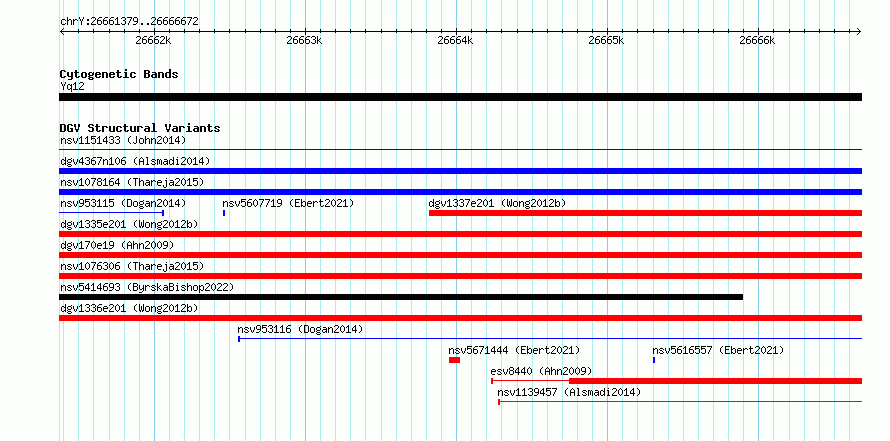Click the DGV Structural Variants track title
This screenshot has width=890, height=441.
[140, 128]
